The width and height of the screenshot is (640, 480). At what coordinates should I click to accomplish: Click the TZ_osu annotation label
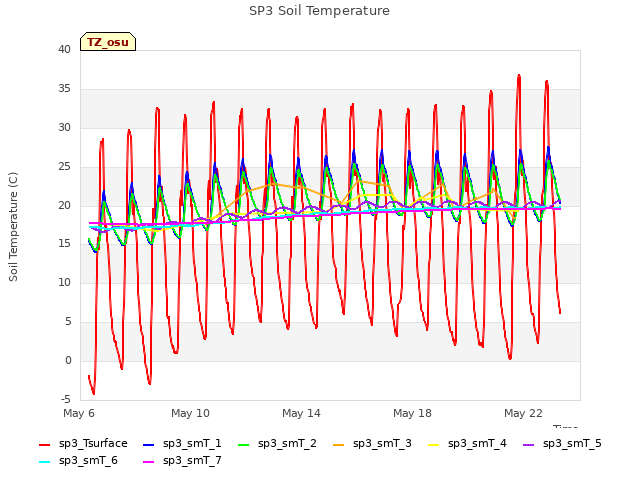(108, 42)
